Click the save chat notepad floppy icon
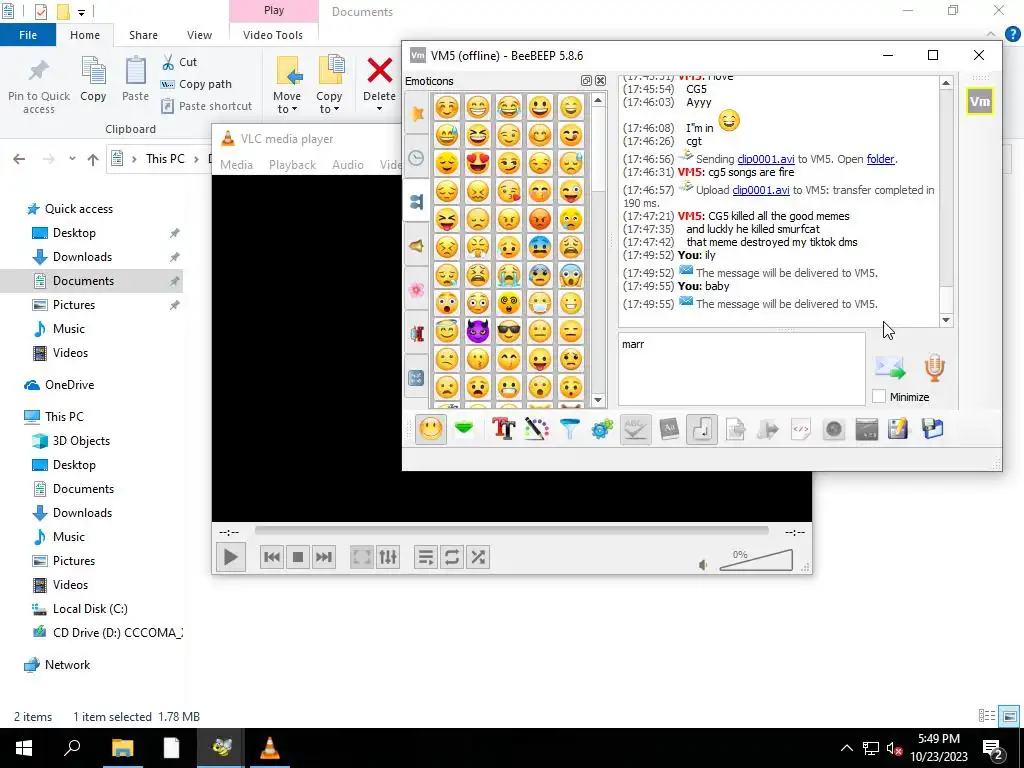Viewport: 1024px width, 768px height. point(899,429)
